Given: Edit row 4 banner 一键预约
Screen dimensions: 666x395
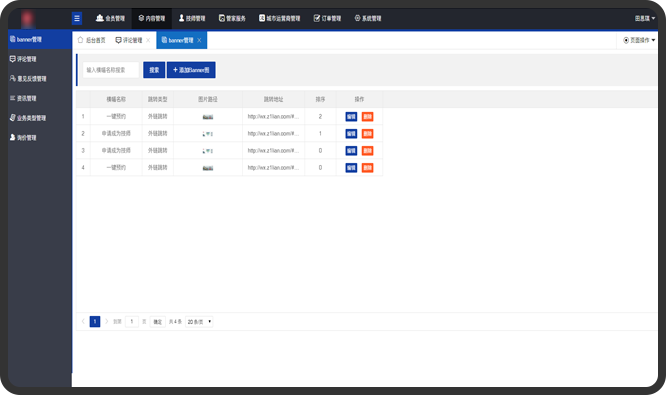Looking at the screenshot, I should [x=351, y=168].
